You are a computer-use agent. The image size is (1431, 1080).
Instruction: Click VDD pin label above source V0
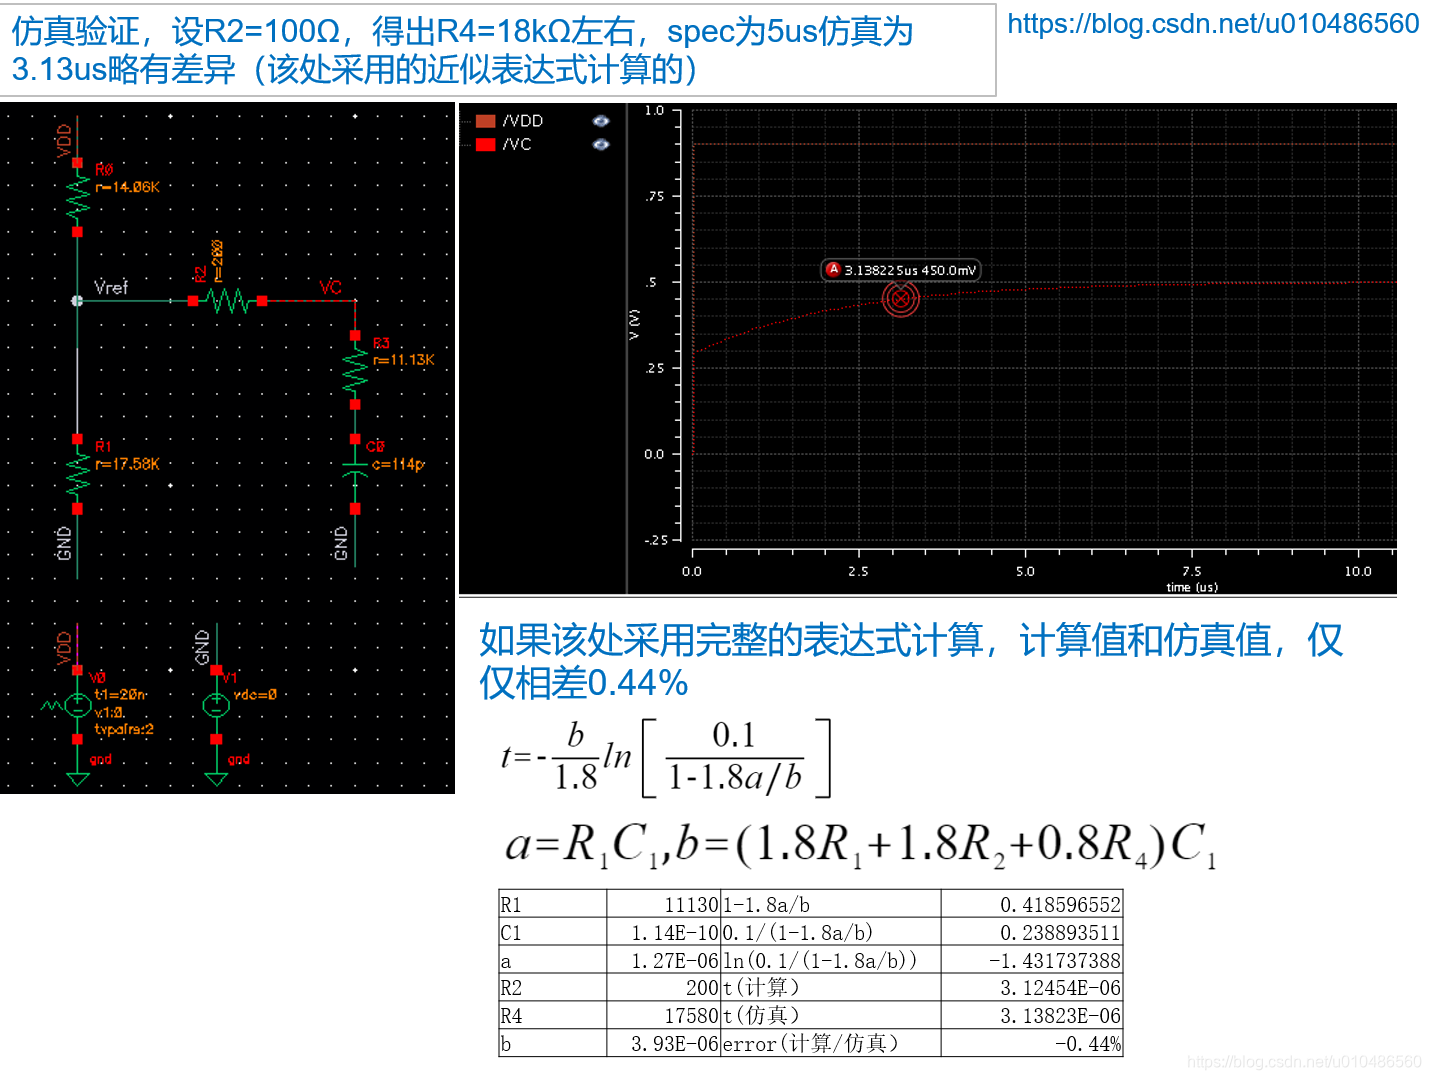click(x=64, y=648)
